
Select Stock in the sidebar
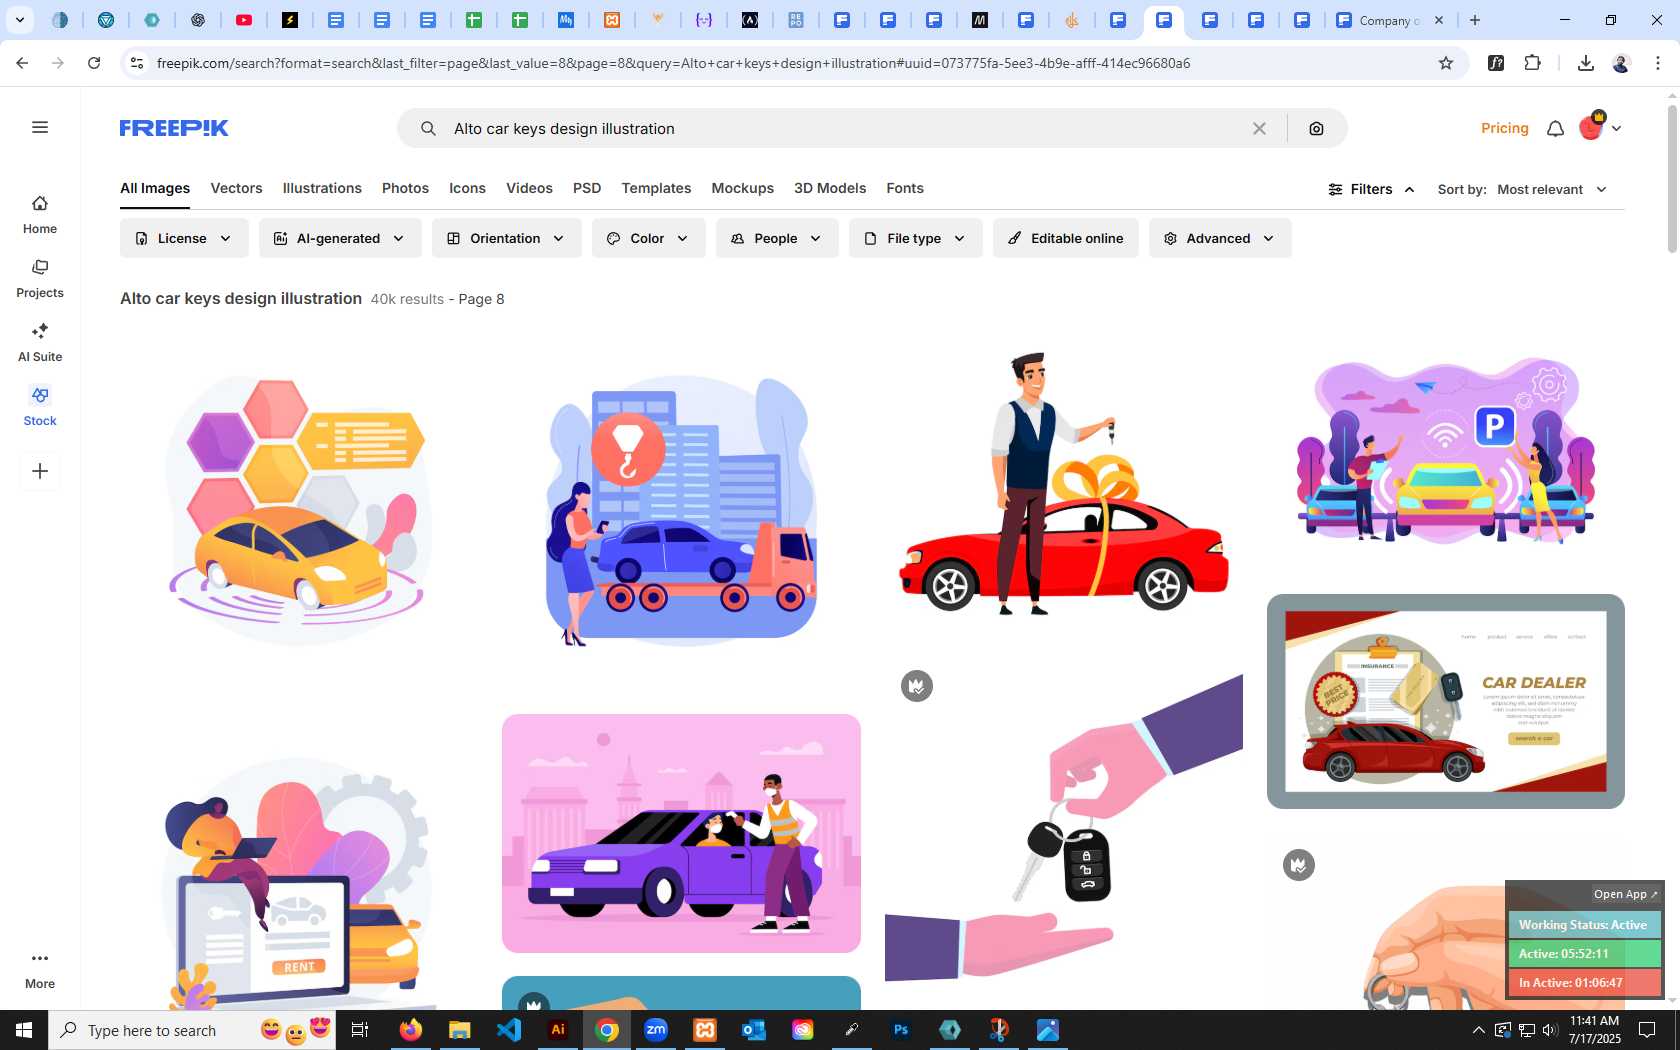tap(40, 407)
